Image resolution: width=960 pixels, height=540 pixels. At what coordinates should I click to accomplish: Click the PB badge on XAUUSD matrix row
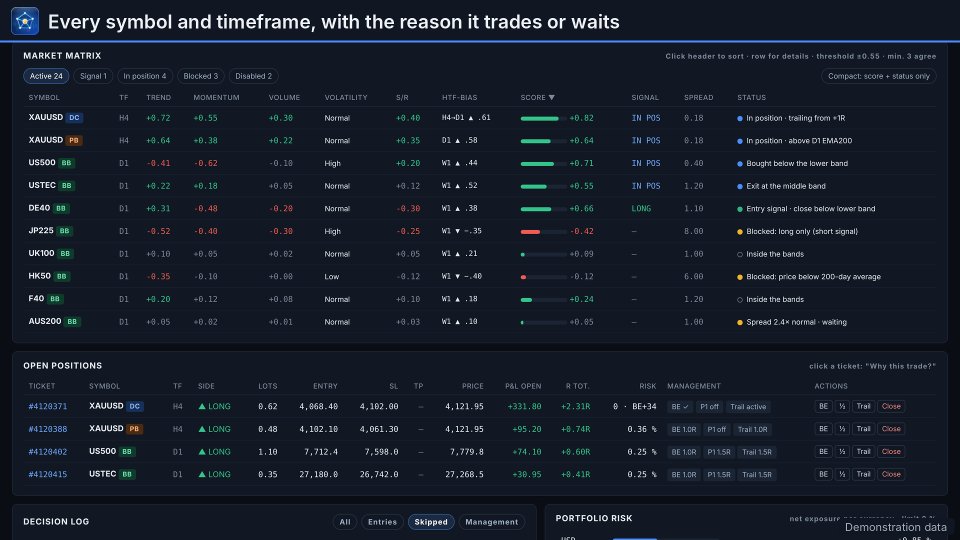pyautogui.click(x=74, y=140)
